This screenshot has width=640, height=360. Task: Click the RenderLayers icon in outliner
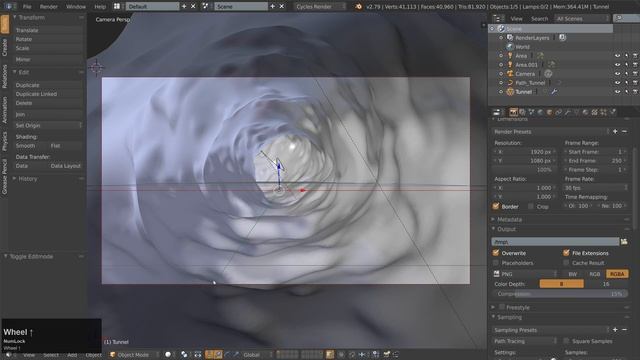point(510,38)
